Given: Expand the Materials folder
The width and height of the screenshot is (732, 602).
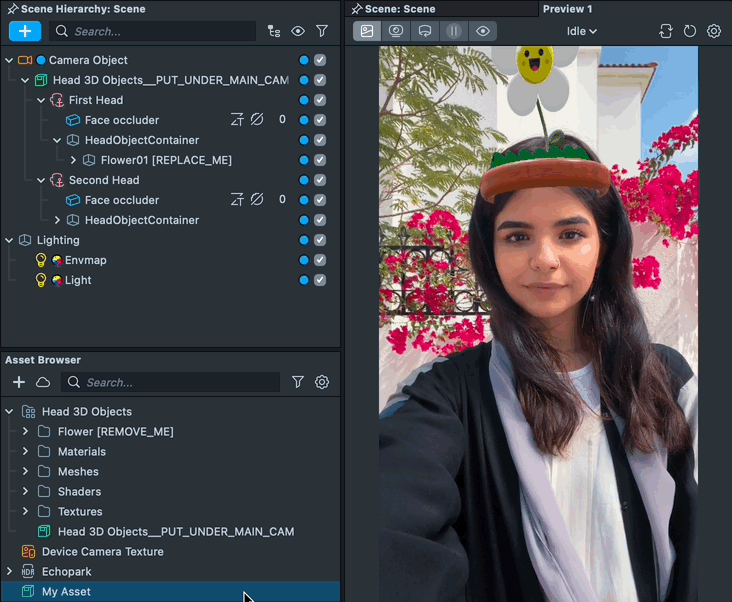Looking at the screenshot, I should [x=25, y=452].
